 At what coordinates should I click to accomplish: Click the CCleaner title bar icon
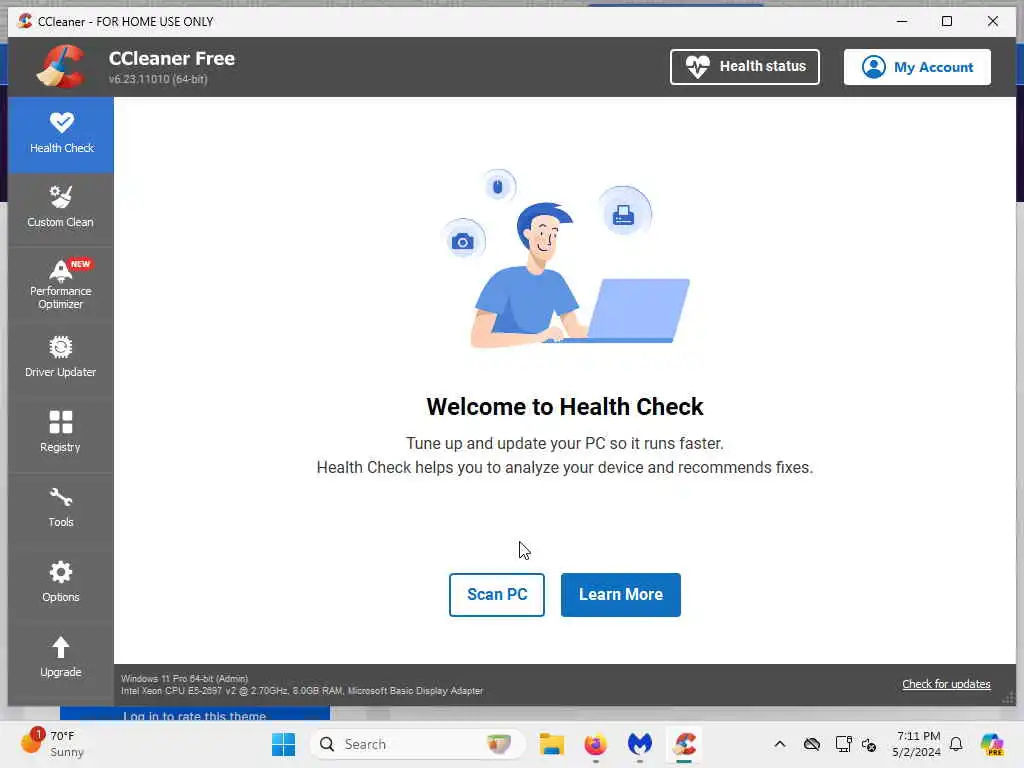click(25, 21)
